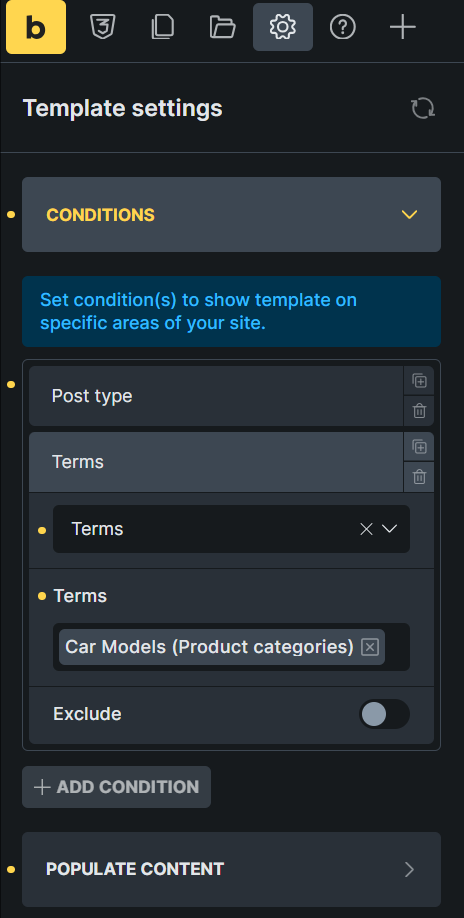Open the Templates folder icon
Image resolution: width=464 pixels, height=918 pixels.
click(222, 27)
